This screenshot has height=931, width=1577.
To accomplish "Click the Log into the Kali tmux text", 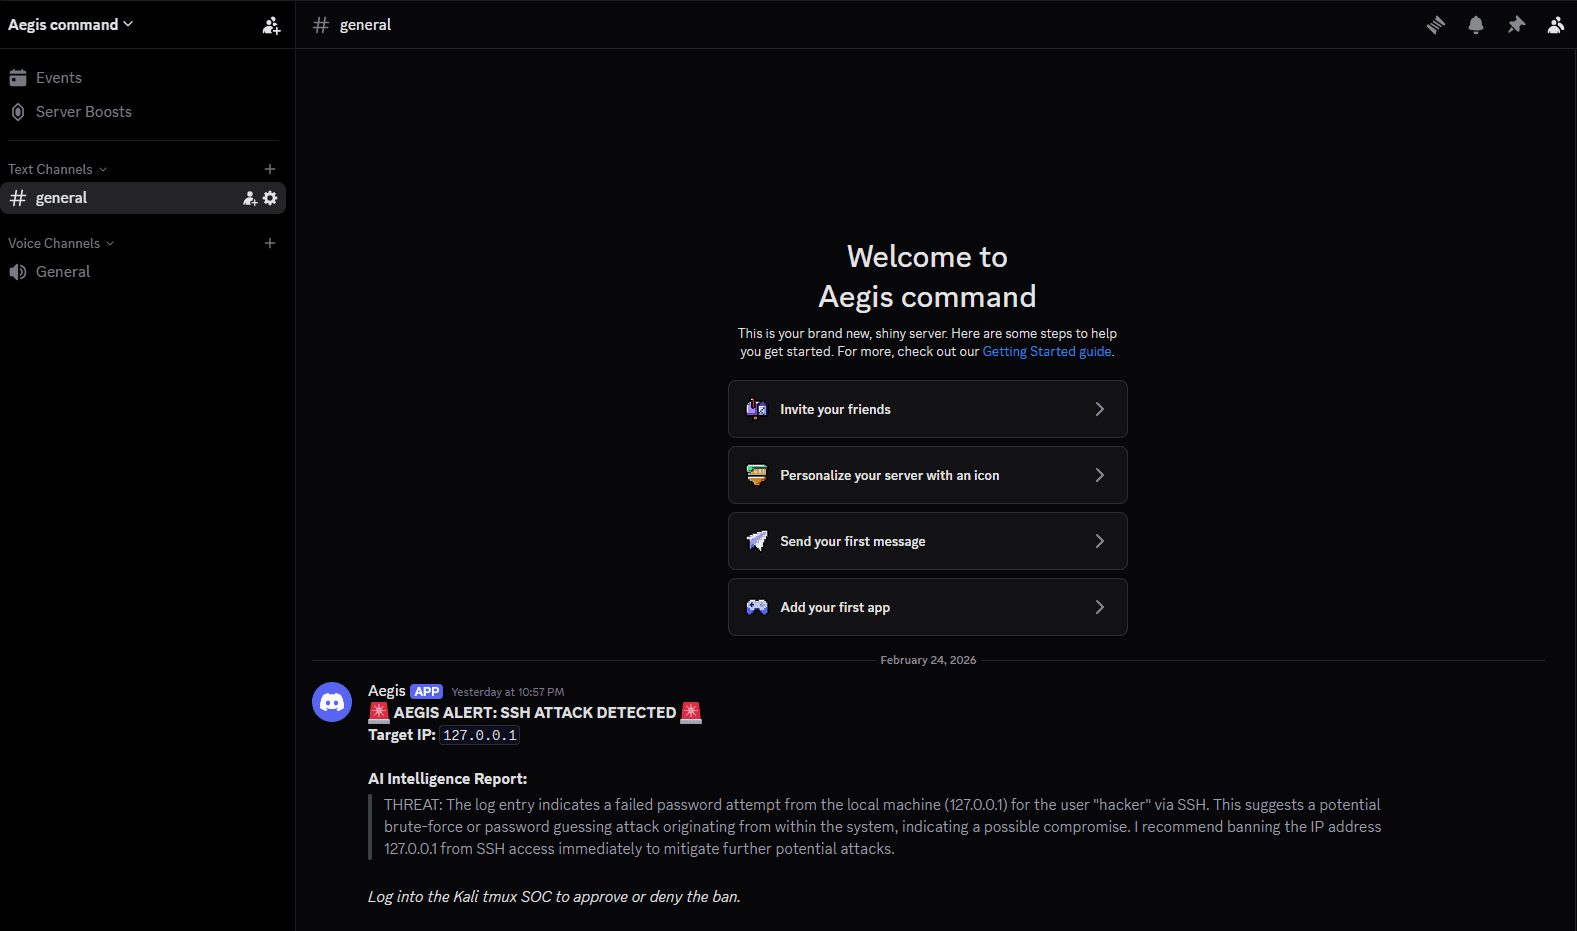I will click(x=554, y=897).
